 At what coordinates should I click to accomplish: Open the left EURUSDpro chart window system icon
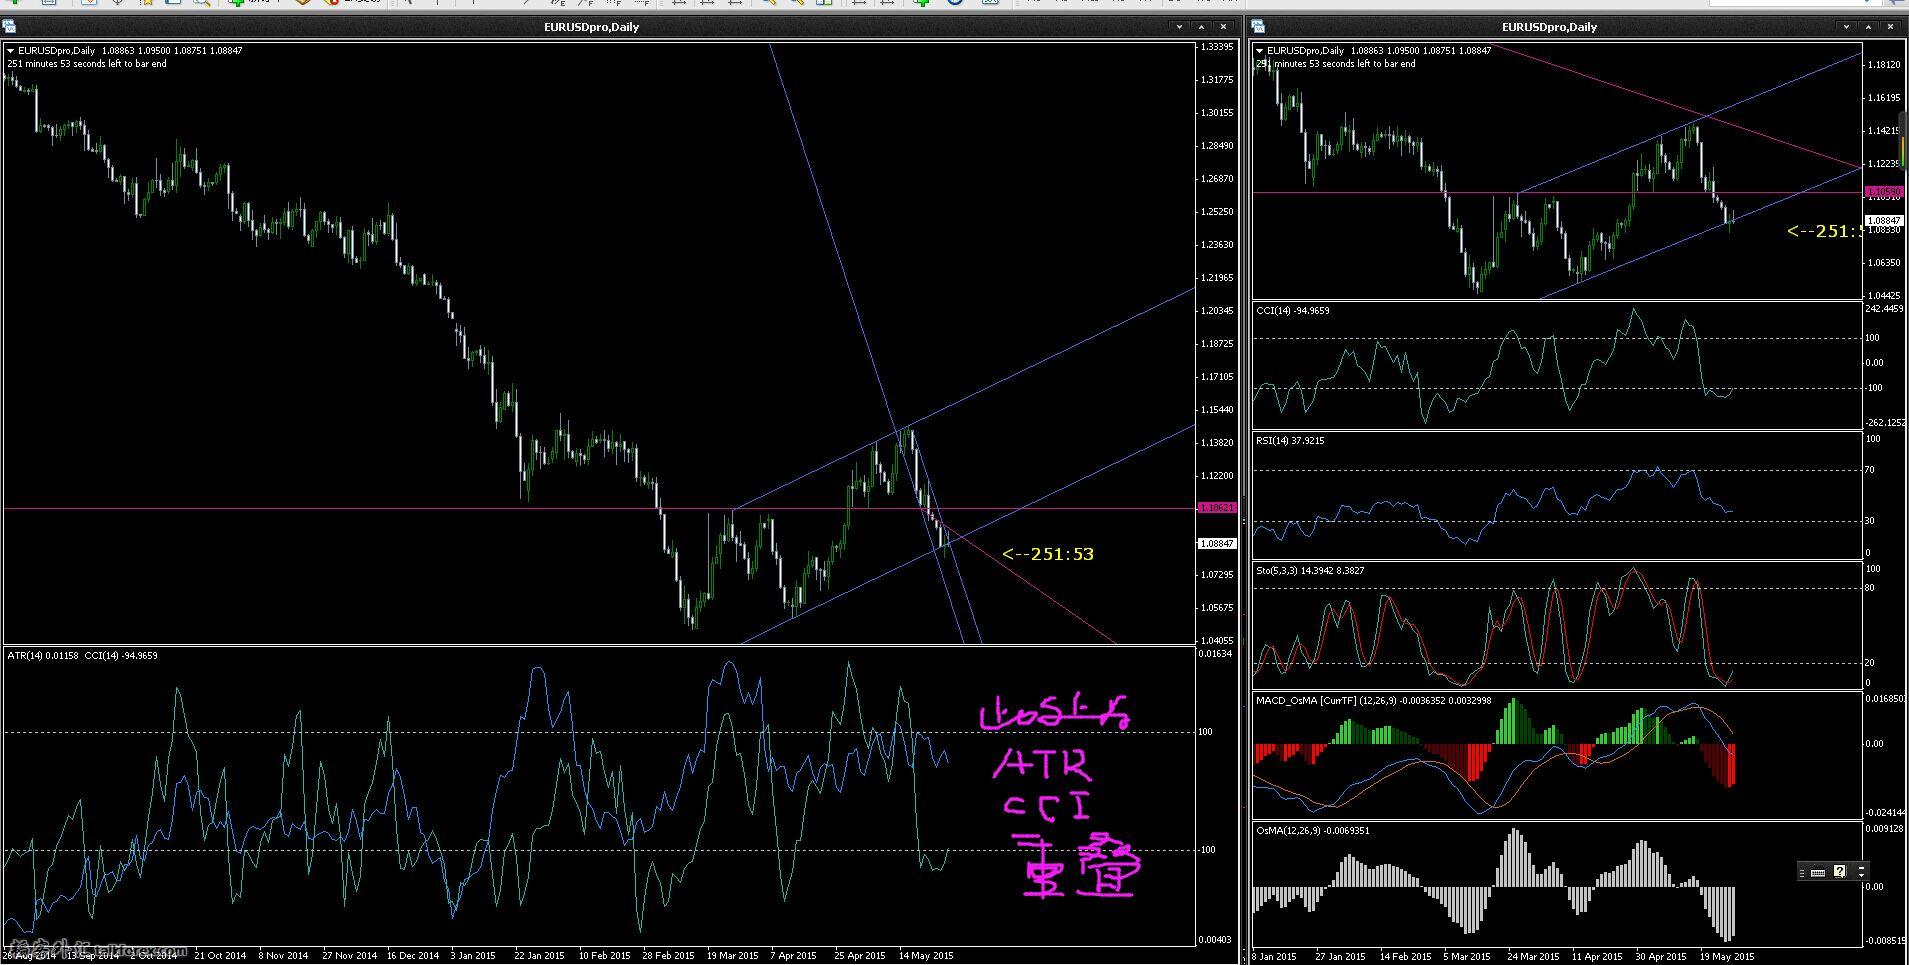9,26
